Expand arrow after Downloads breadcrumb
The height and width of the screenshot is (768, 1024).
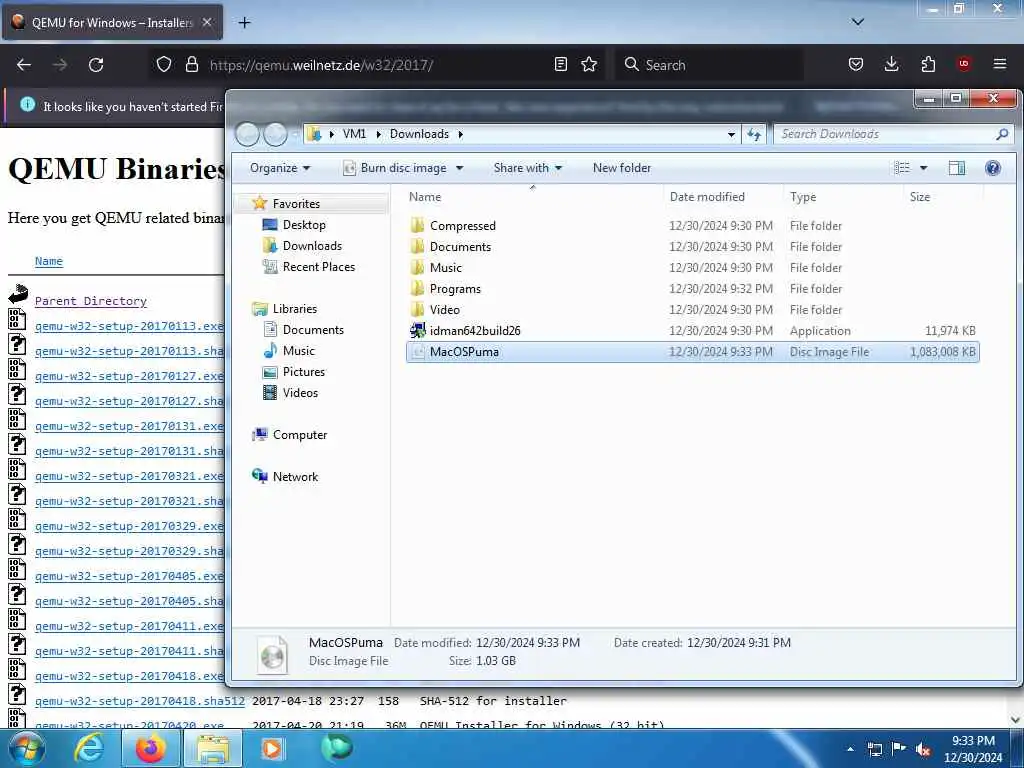(x=460, y=135)
